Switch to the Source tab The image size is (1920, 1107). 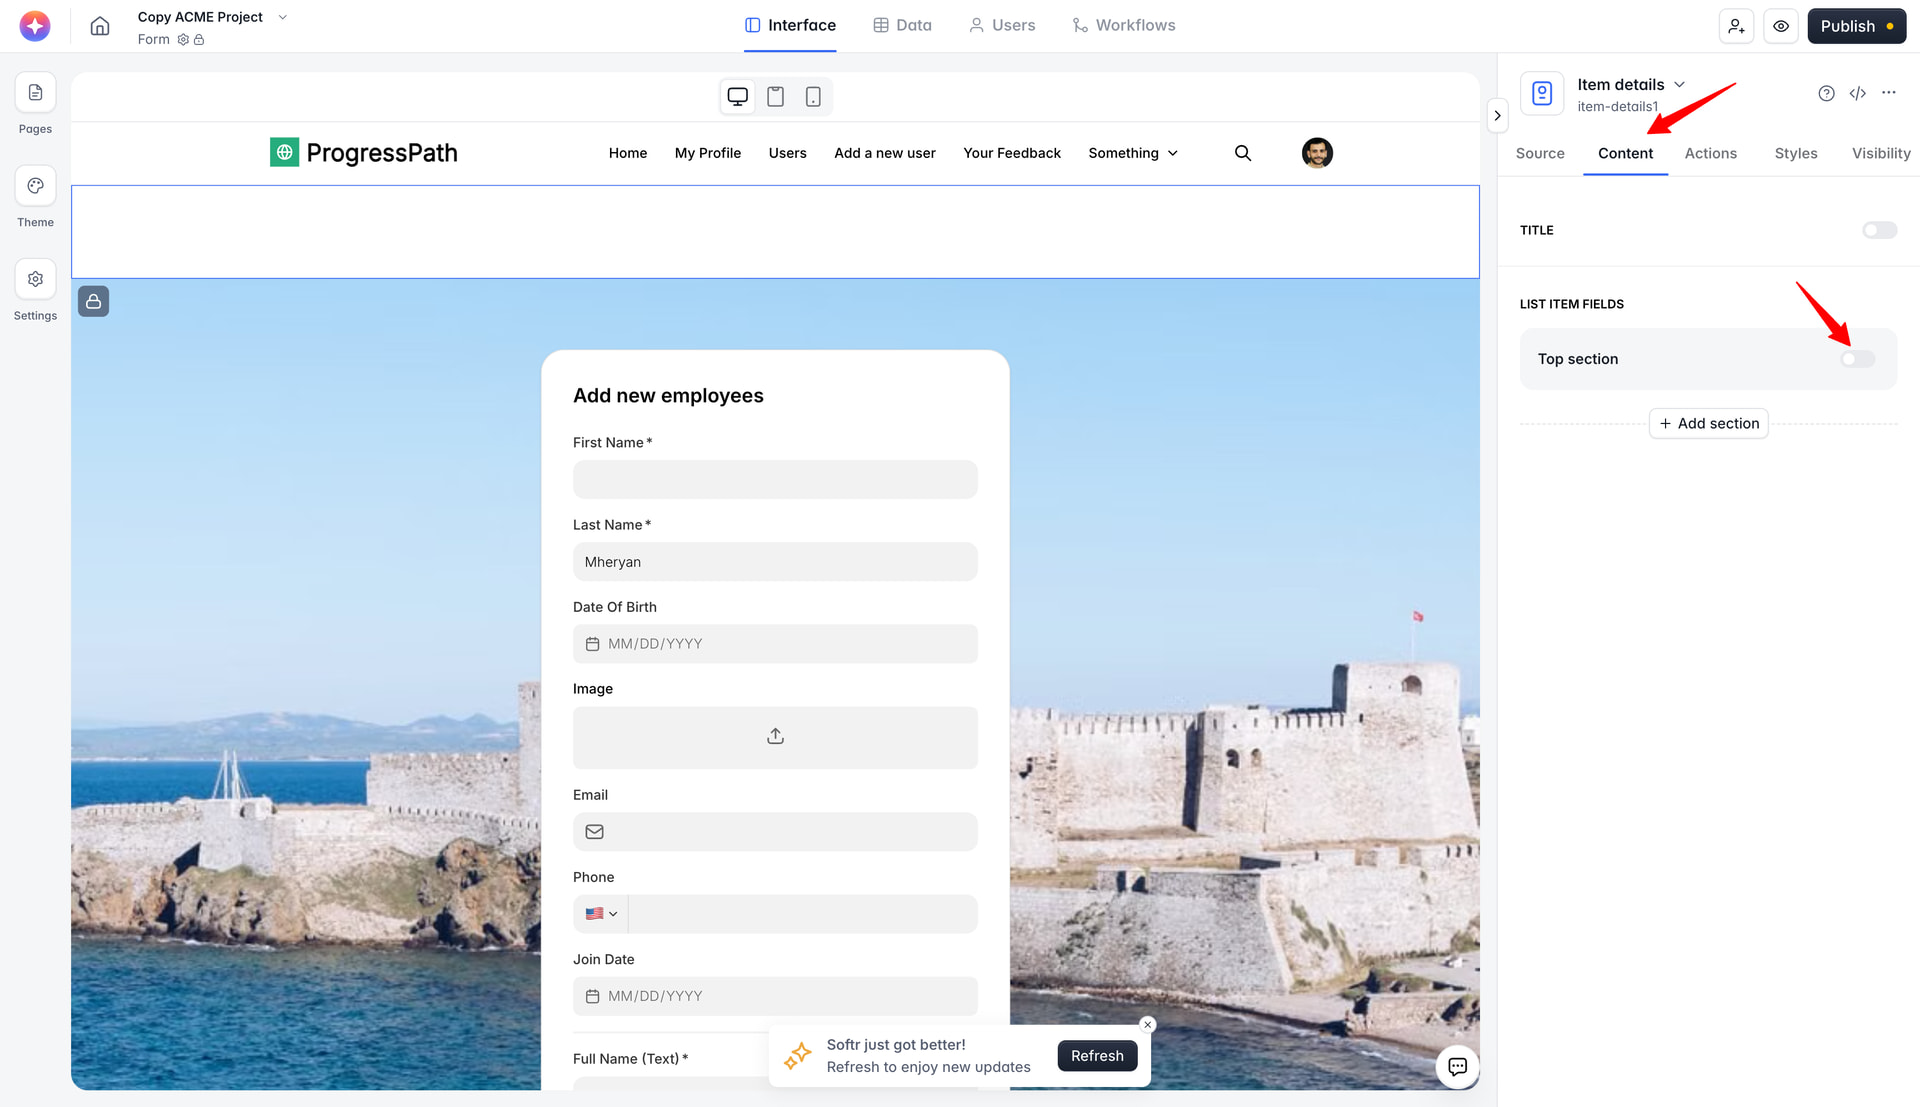(1540, 153)
